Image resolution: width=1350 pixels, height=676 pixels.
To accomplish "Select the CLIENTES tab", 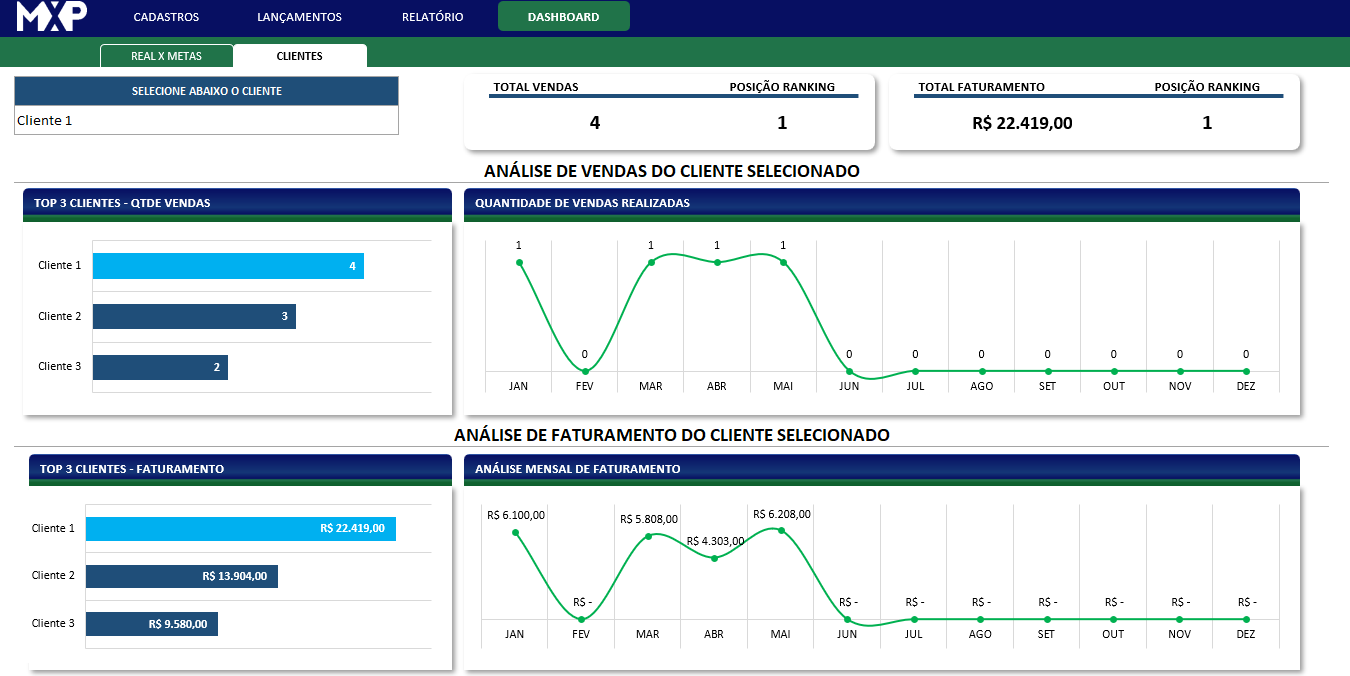I will 299,56.
